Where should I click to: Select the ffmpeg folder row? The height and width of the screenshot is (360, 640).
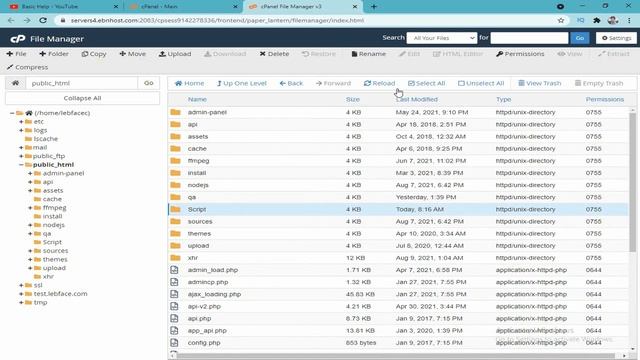398,160
